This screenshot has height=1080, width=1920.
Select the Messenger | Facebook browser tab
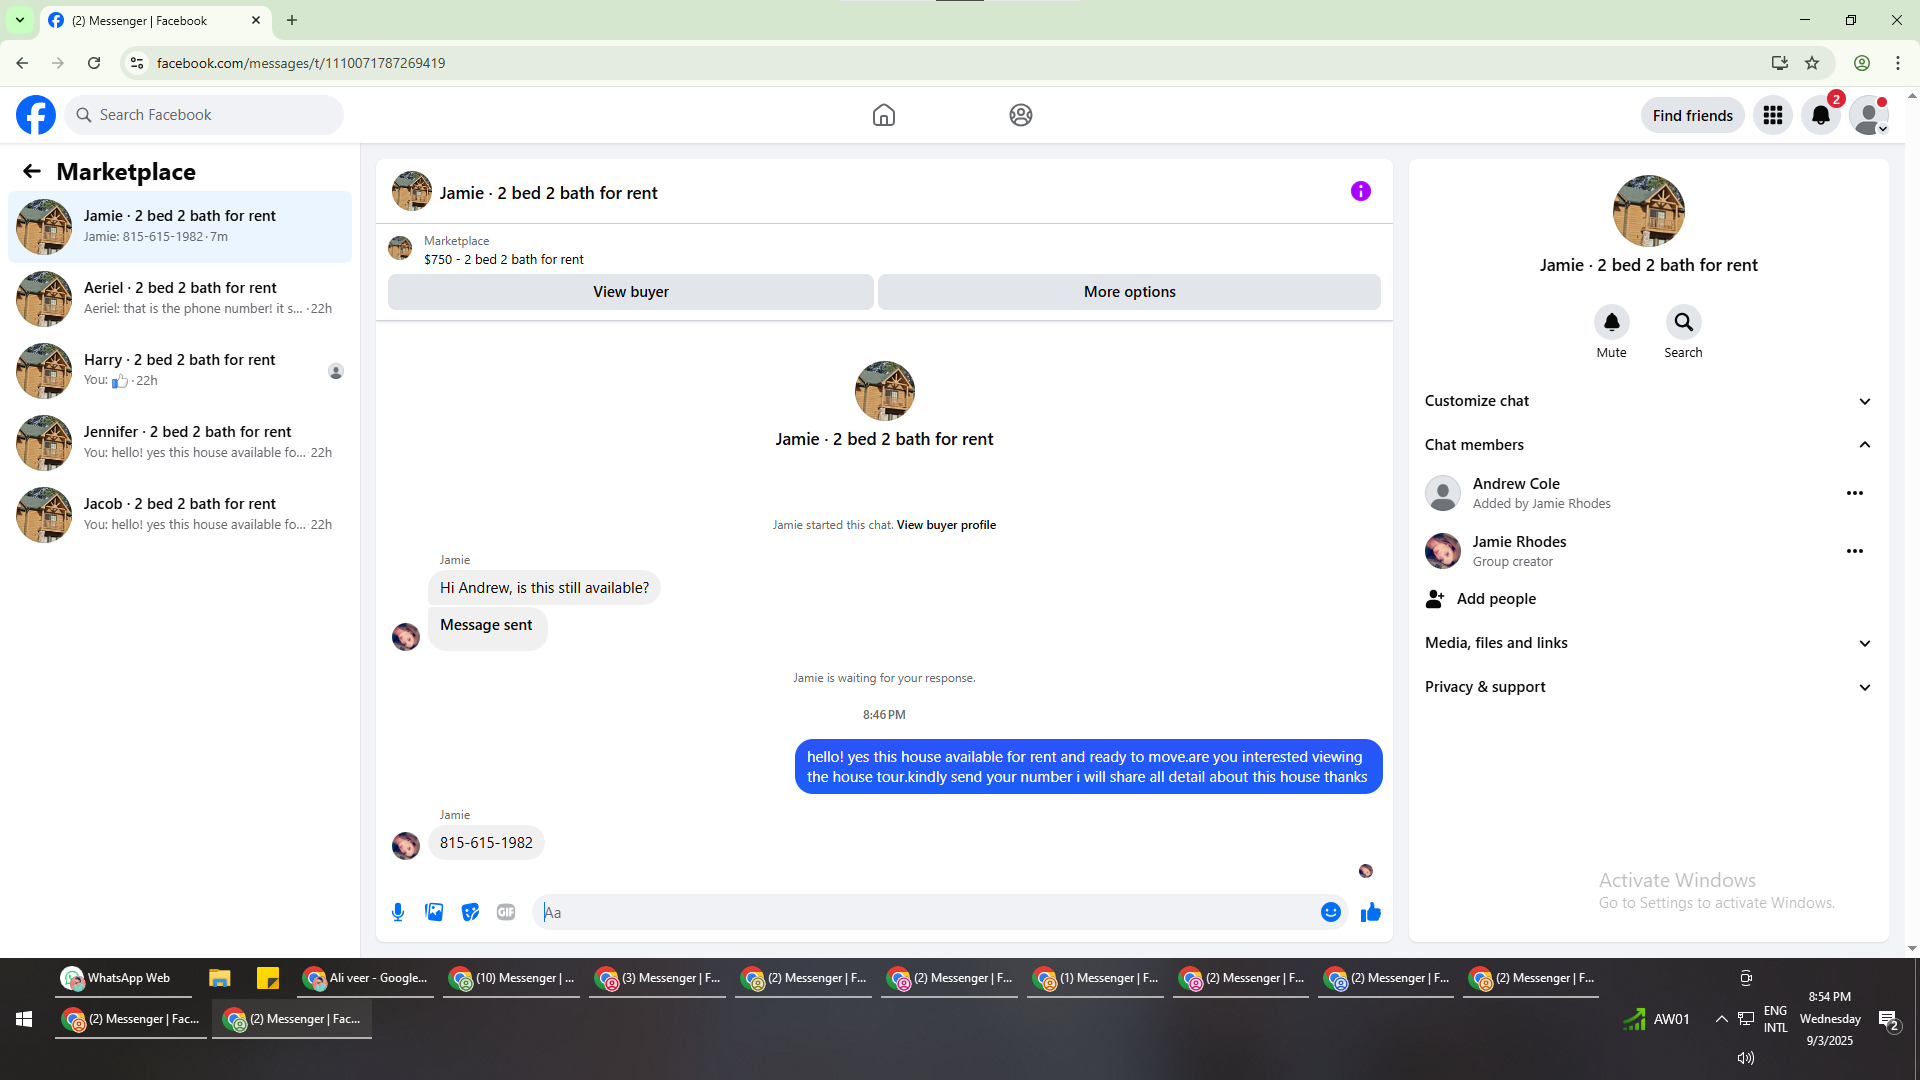[155, 21]
